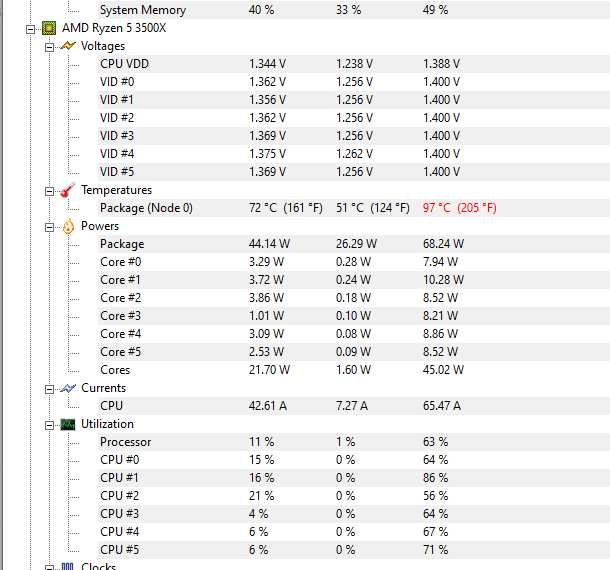This screenshot has height=570, width=610.
Task: Select the System Memory row
Action: pyautogui.click(x=142, y=10)
